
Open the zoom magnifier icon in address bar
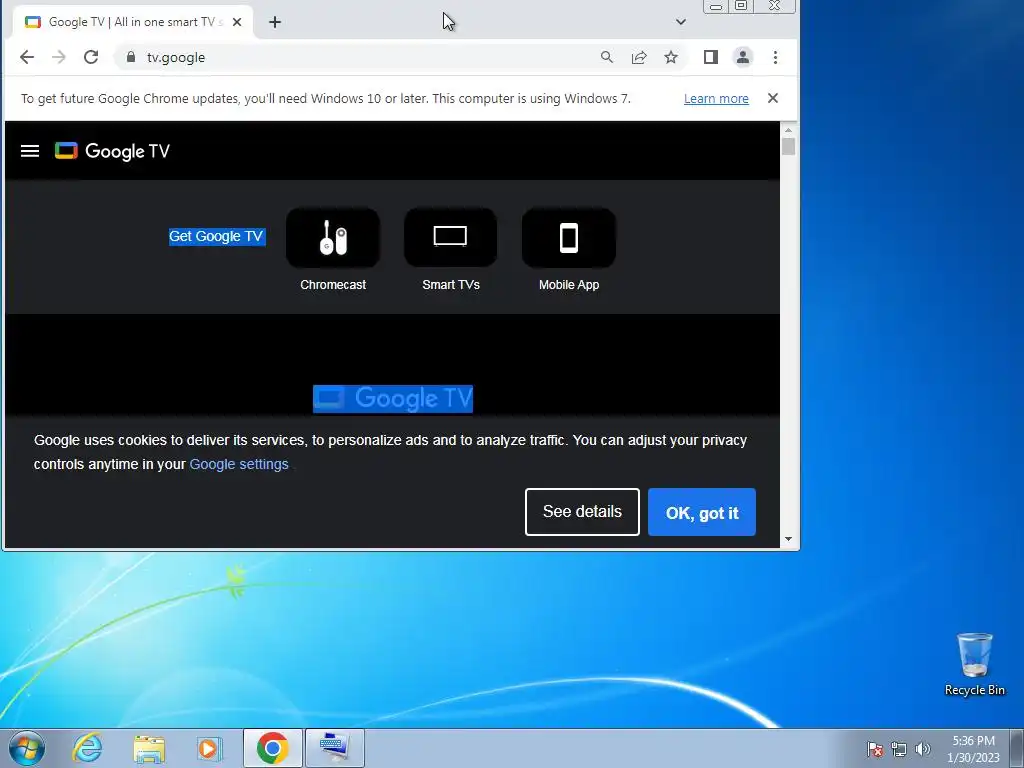click(607, 57)
